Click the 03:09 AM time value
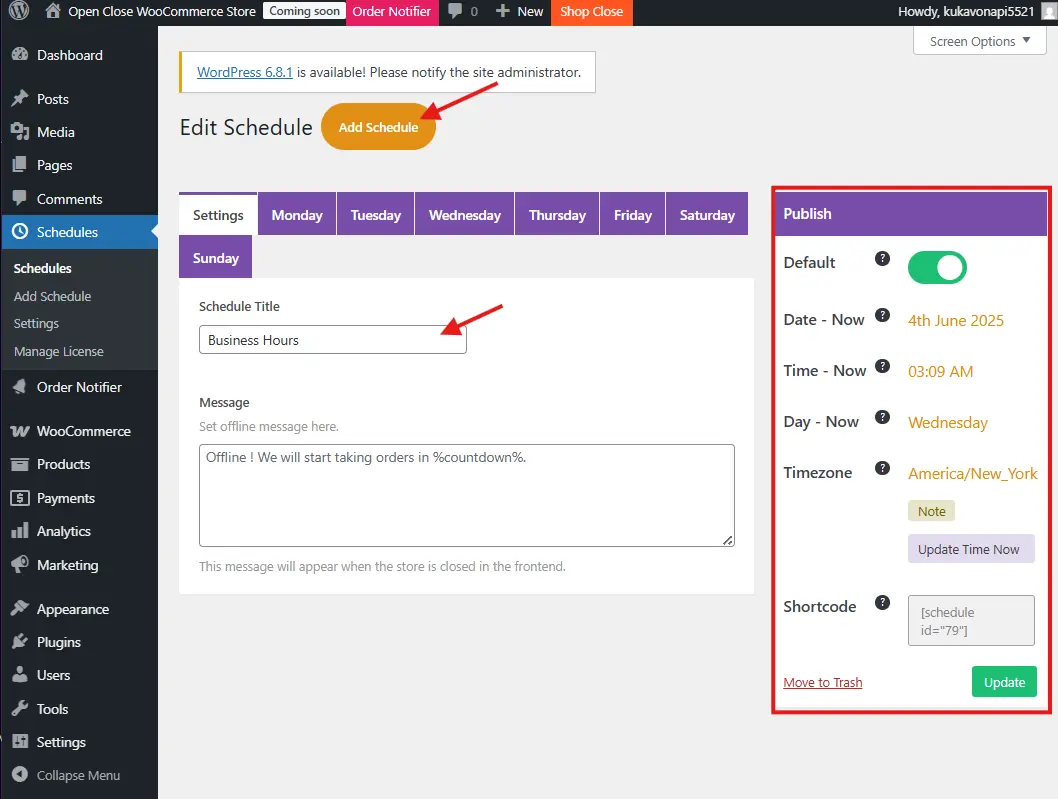The height and width of the screenshot is (799, 1058). [940, 371]
